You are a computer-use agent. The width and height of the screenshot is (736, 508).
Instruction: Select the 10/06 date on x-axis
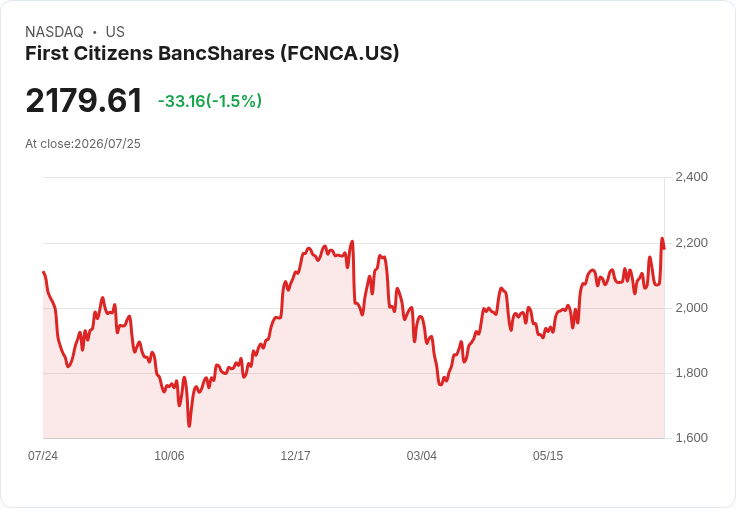[169, 455]
